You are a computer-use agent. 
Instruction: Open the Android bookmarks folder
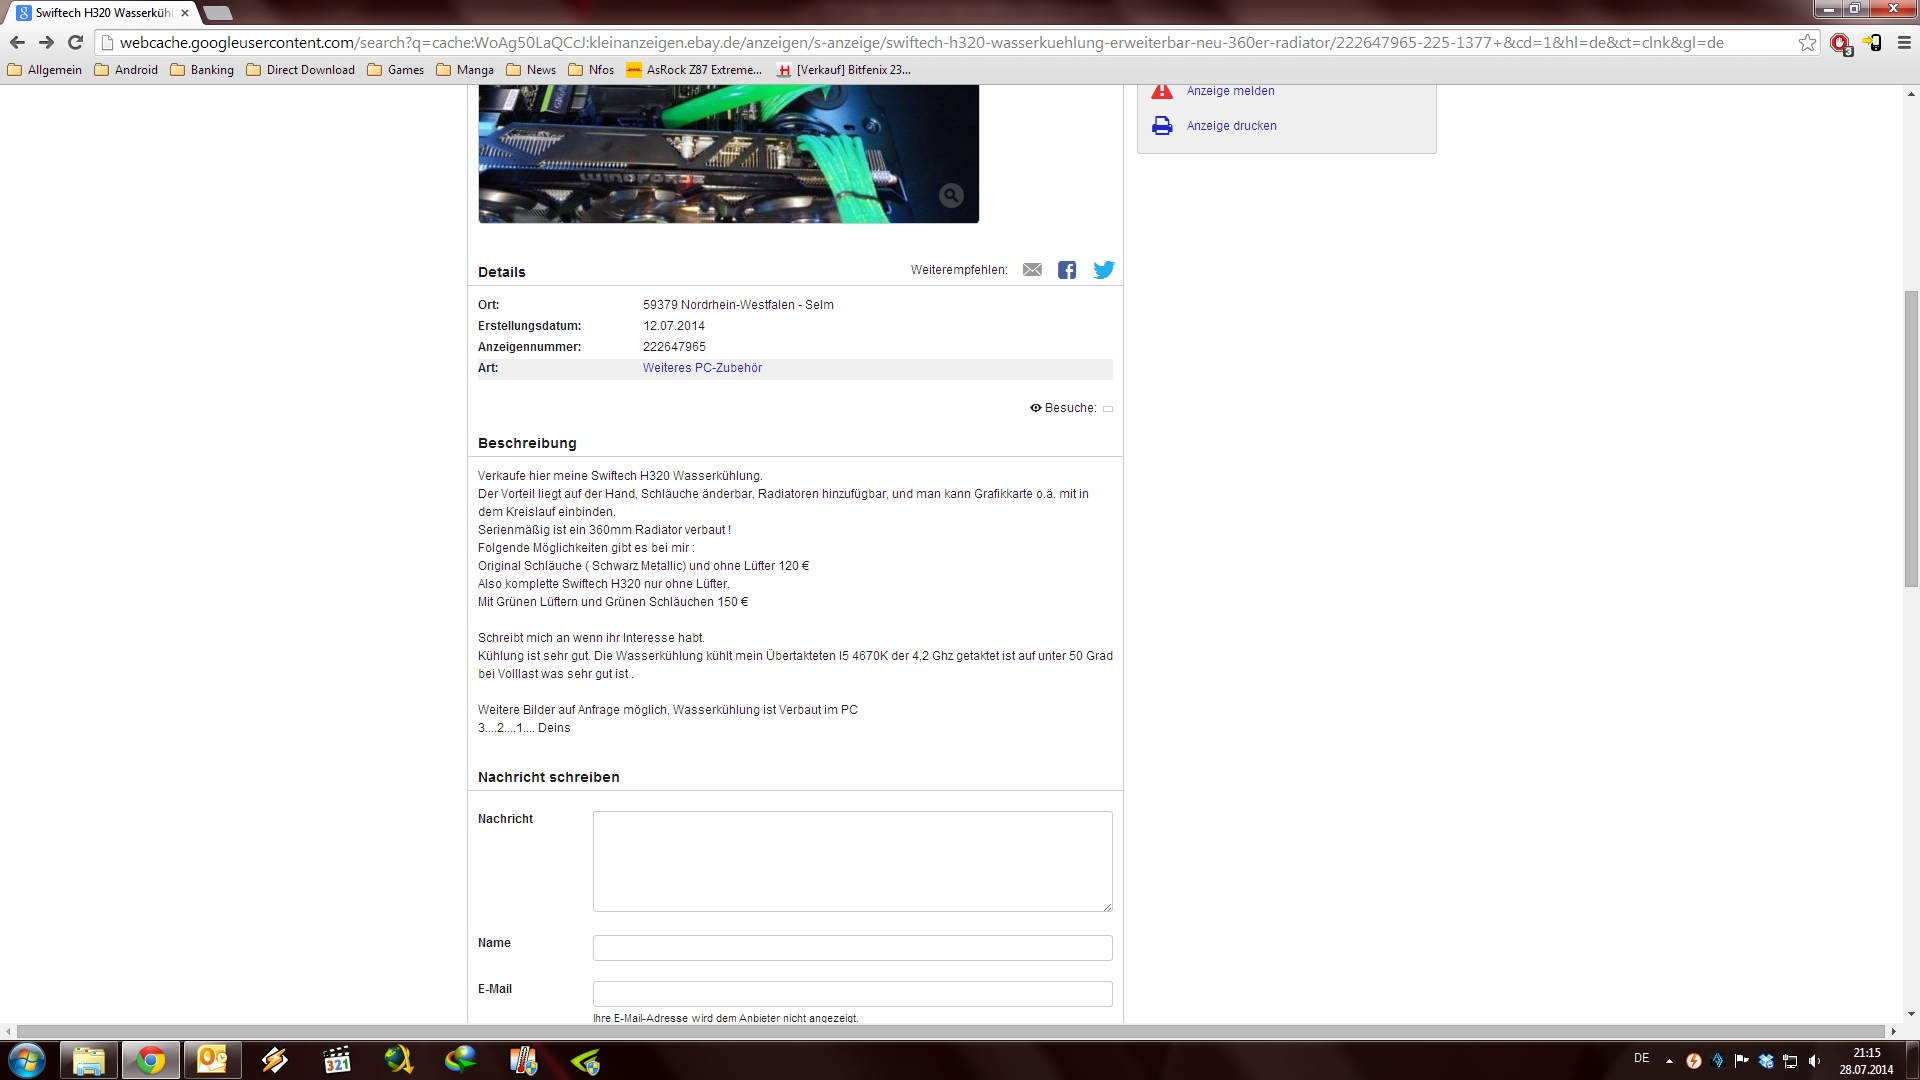126,70
